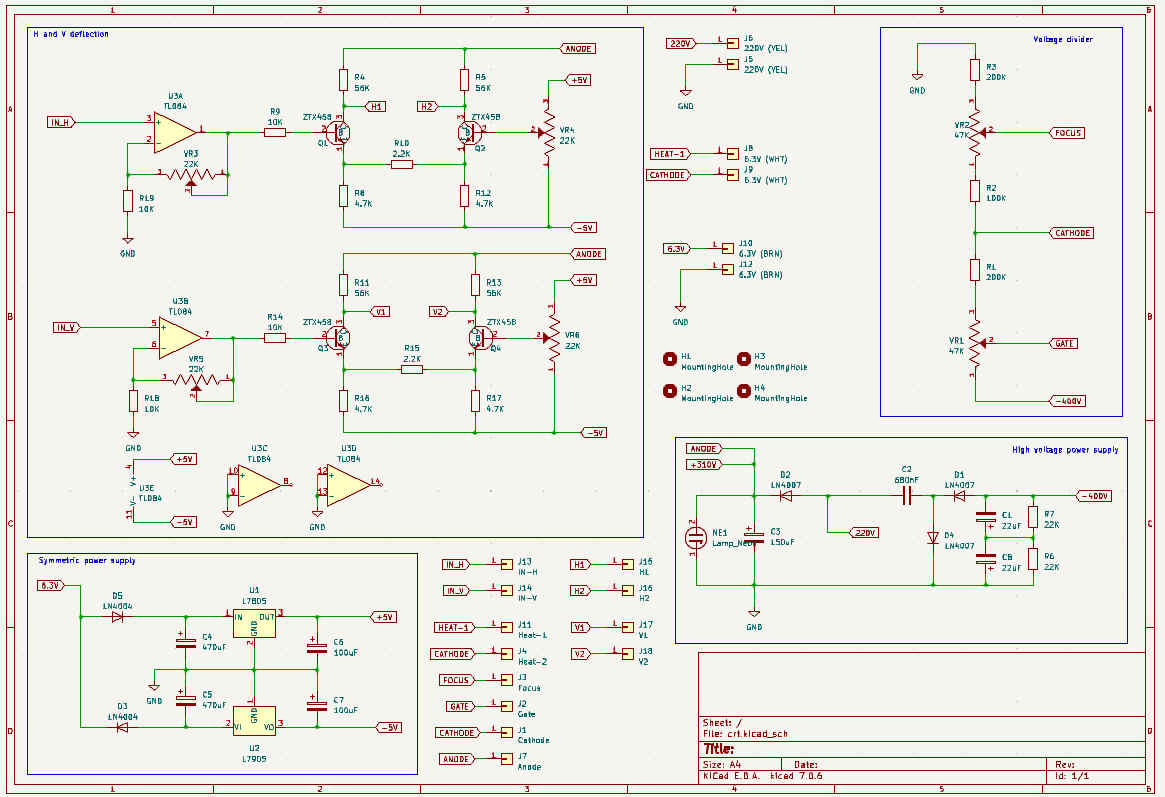Viewport: 1165px width, 797px height.
Task: Click resistor R4 56K
Action: point(343,80)
